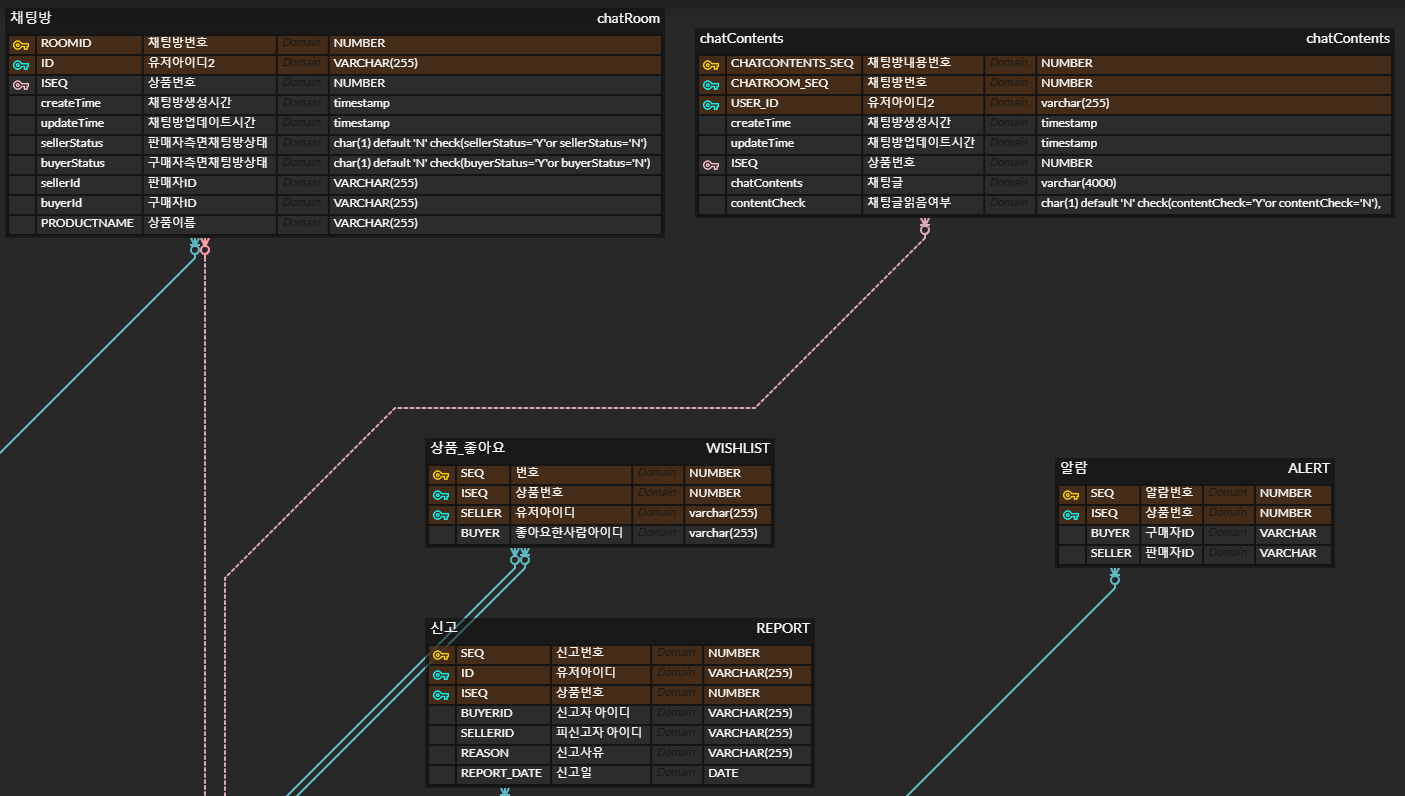This screenshot has height=796, width=1405.
Task: Click the '채팅방내용번호' logical name cell
Action: coord(923,64)
